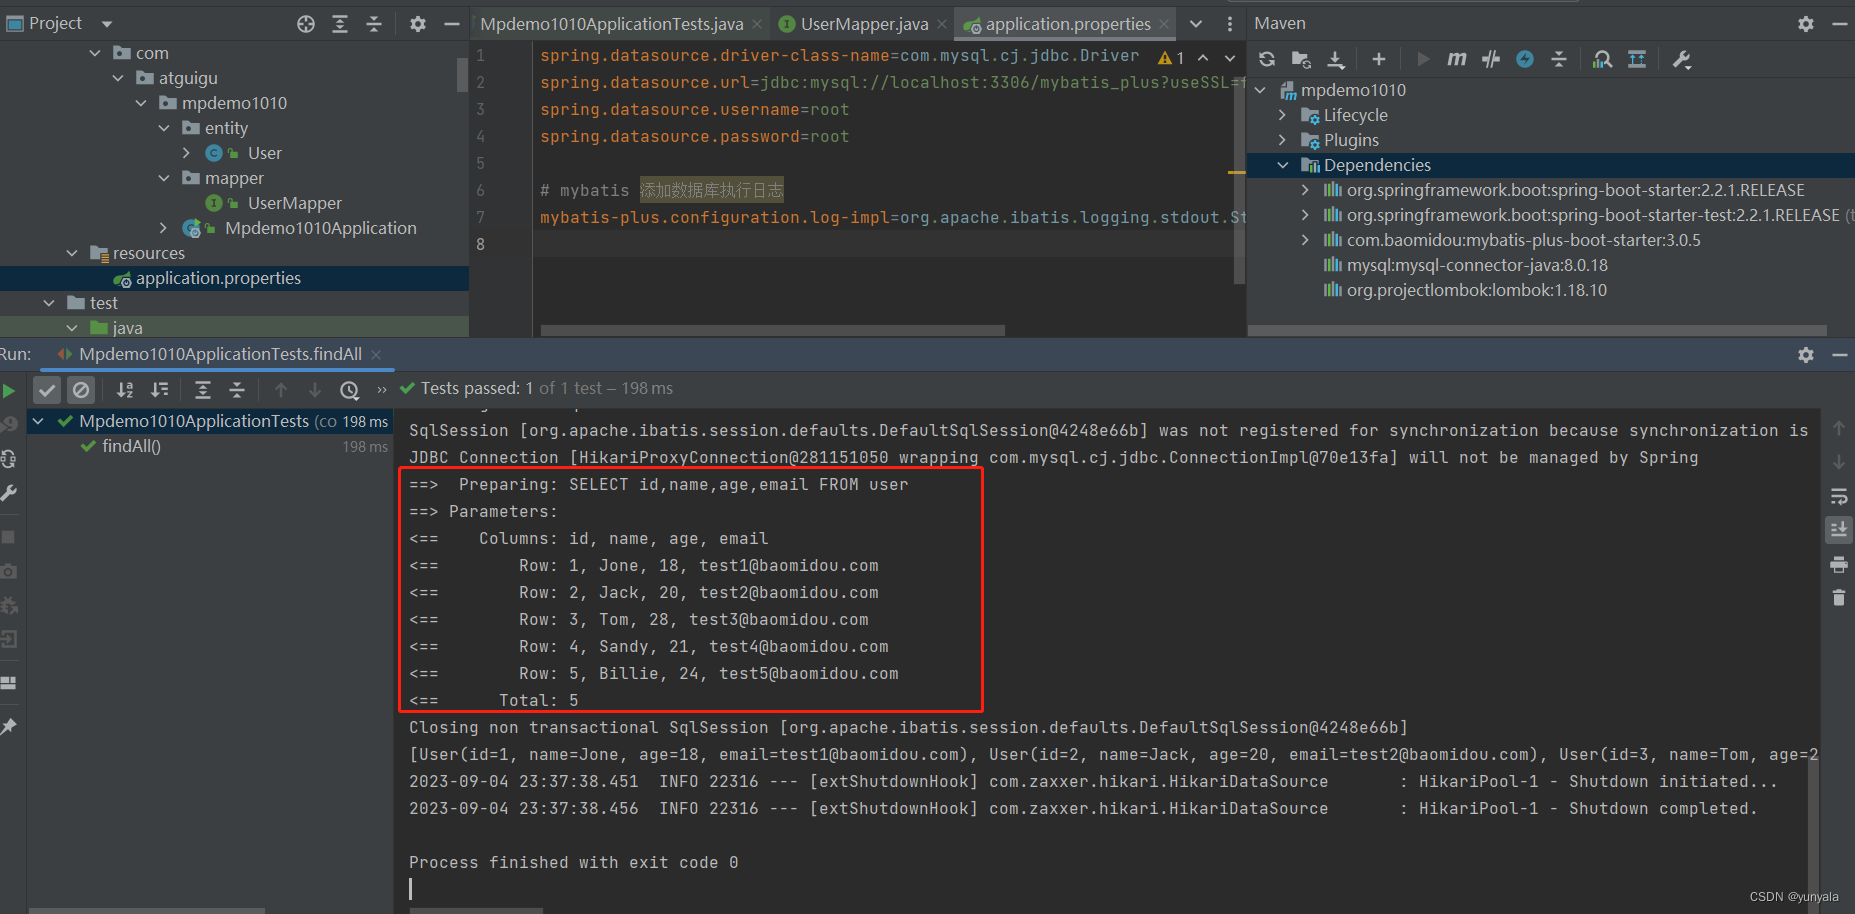Select lombok:1.18.10 dependency

click(x=1476, y=290)
